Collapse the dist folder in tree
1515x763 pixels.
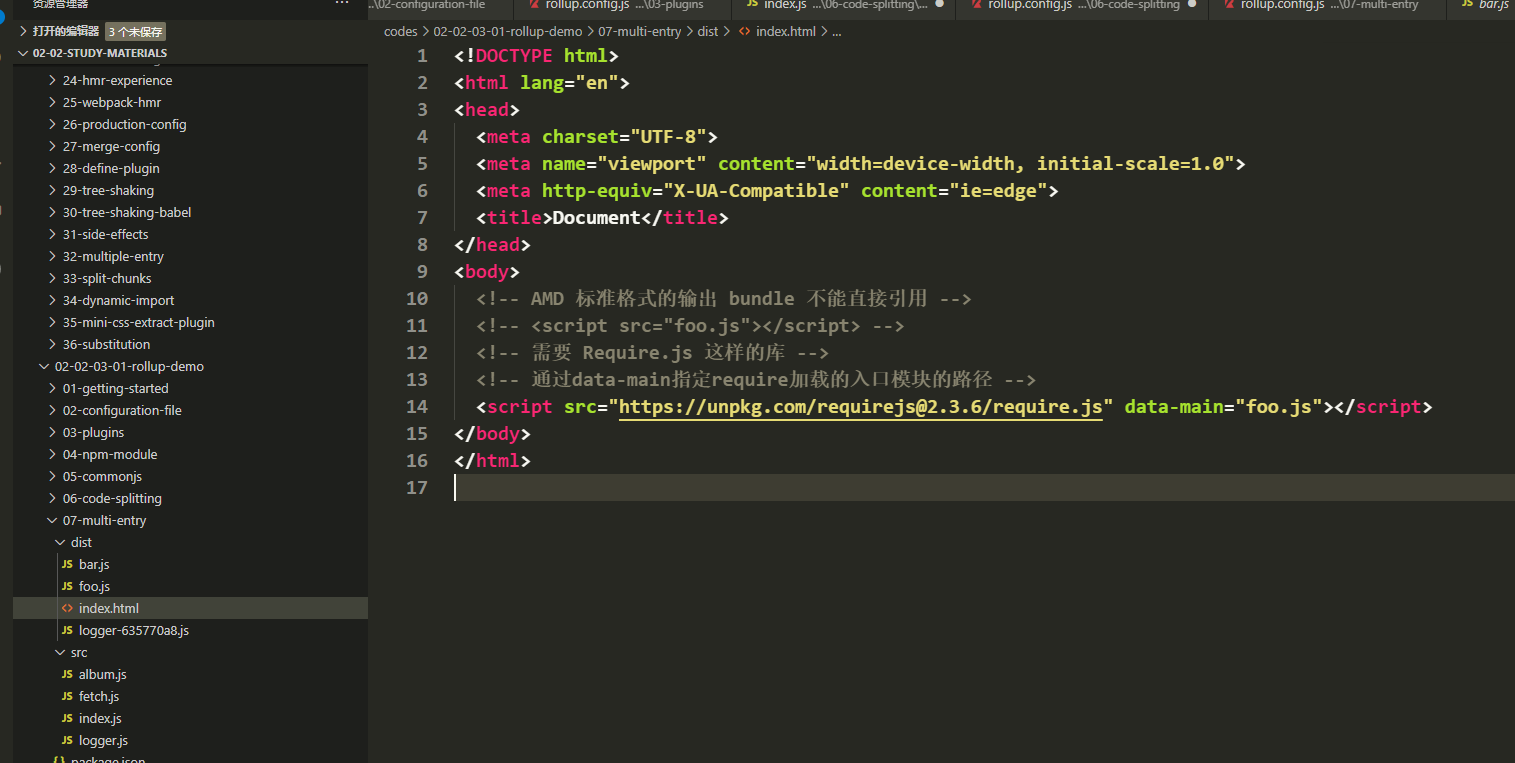81,543
